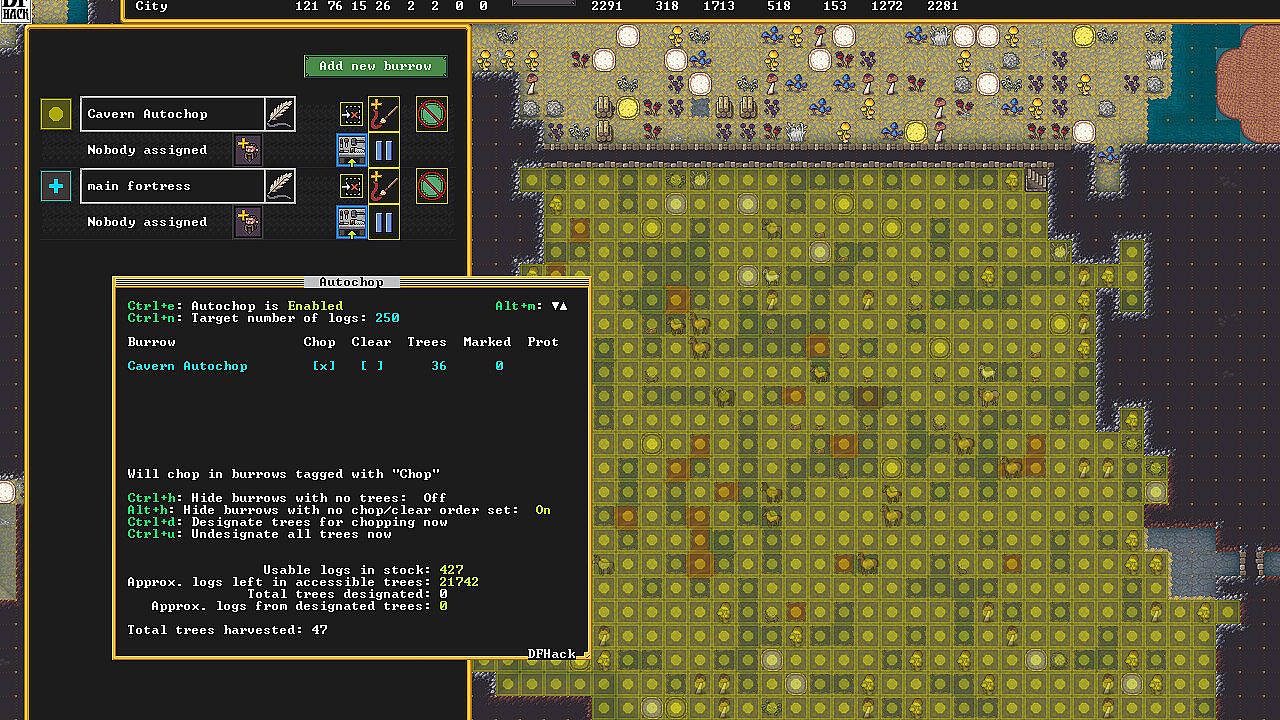Sort by the Chop column header
1280x720 pixels.
click(319, 342)
